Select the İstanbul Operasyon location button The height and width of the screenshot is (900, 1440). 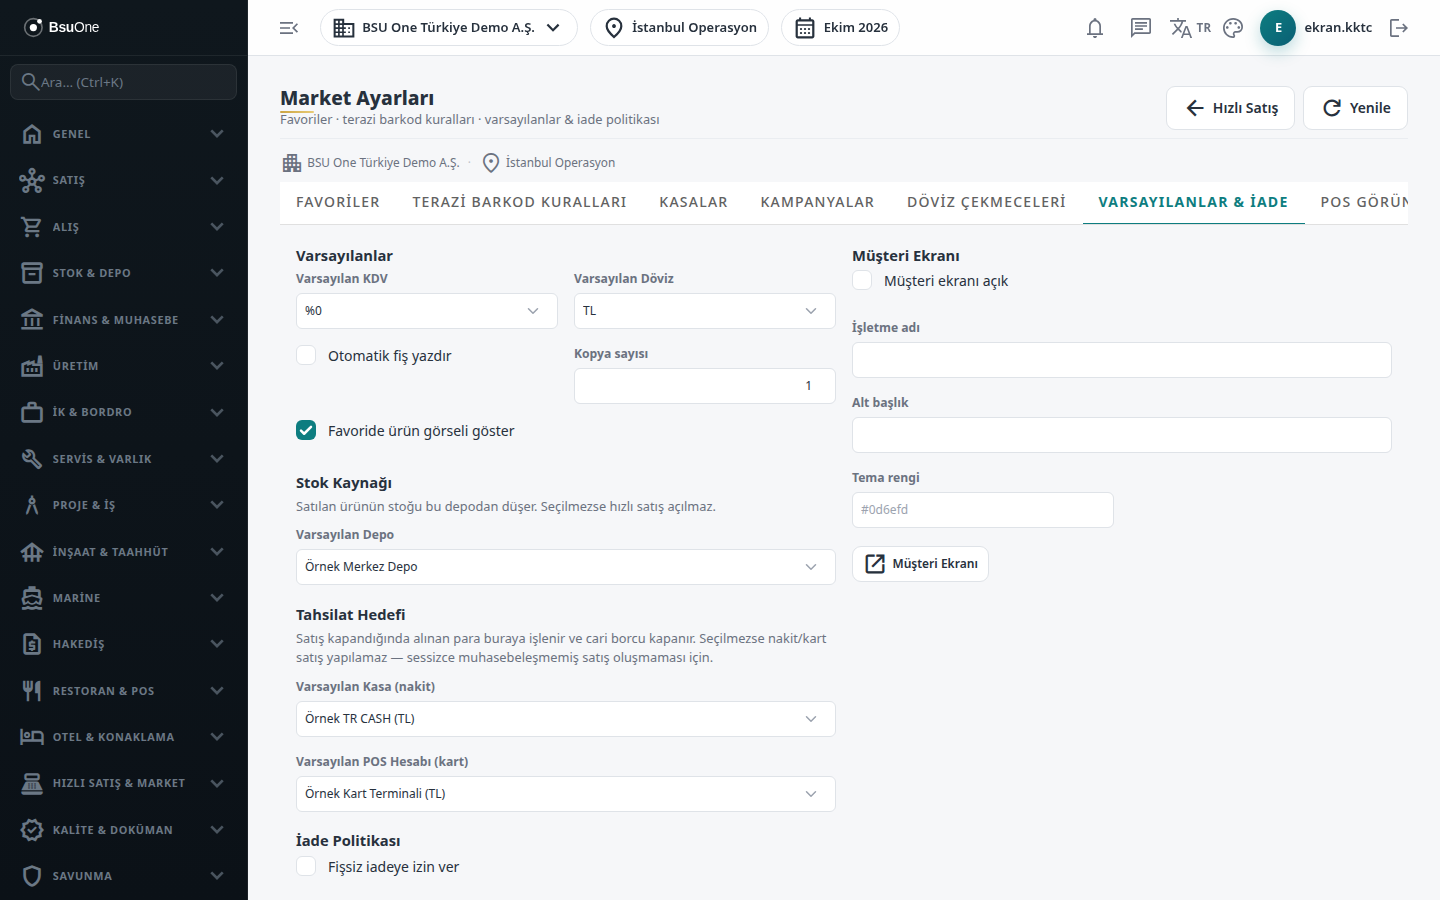(x=679, y=28)
